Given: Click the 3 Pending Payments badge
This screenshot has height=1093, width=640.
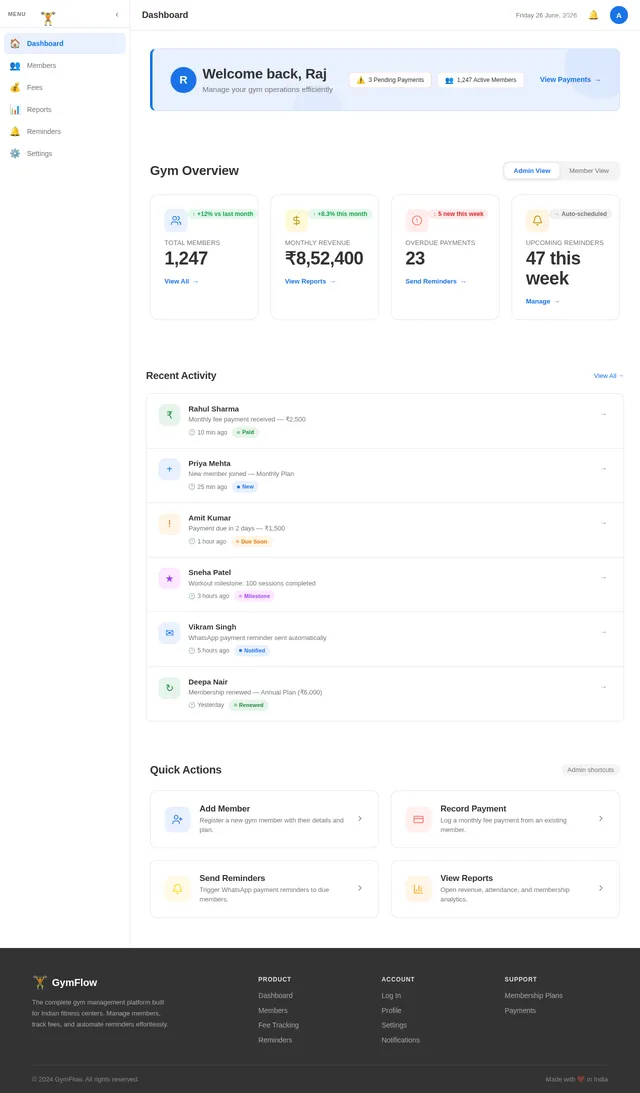Looking at the screenshot, I should [390, 80].
